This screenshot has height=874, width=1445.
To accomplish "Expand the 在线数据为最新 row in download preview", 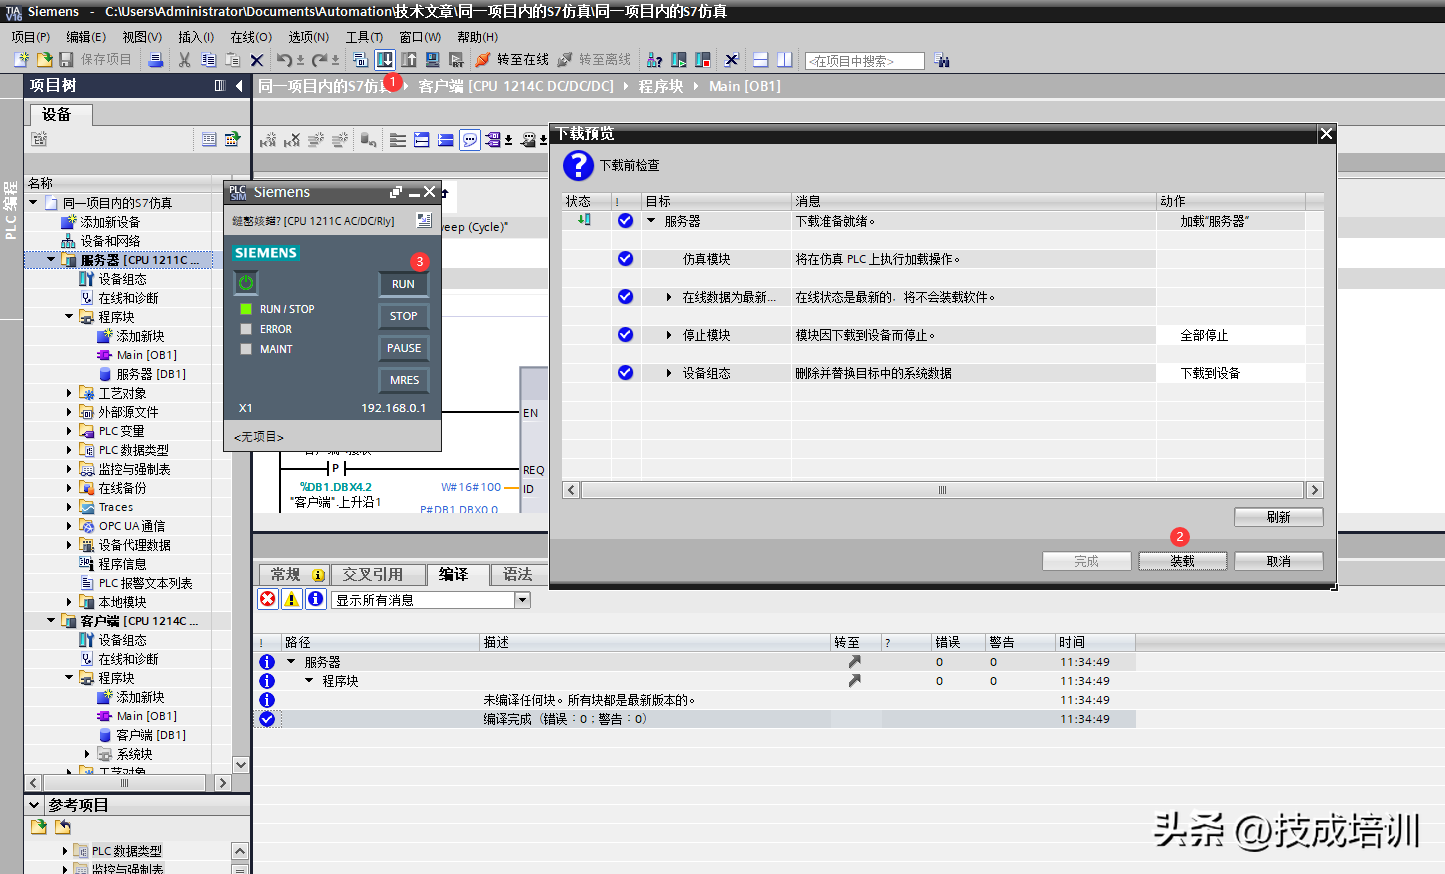I will (x=669, y=297).
